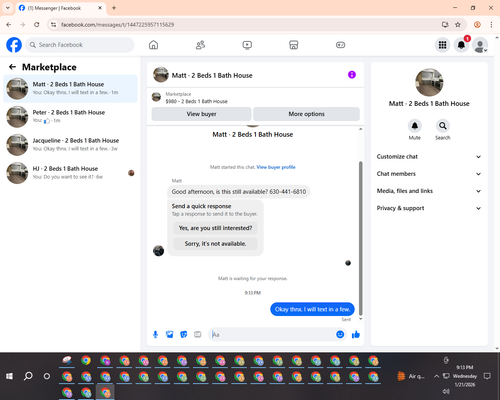This screenshot has height=400, width=500.
Task: Click the Aa message input field
Action: pos(272,334)
